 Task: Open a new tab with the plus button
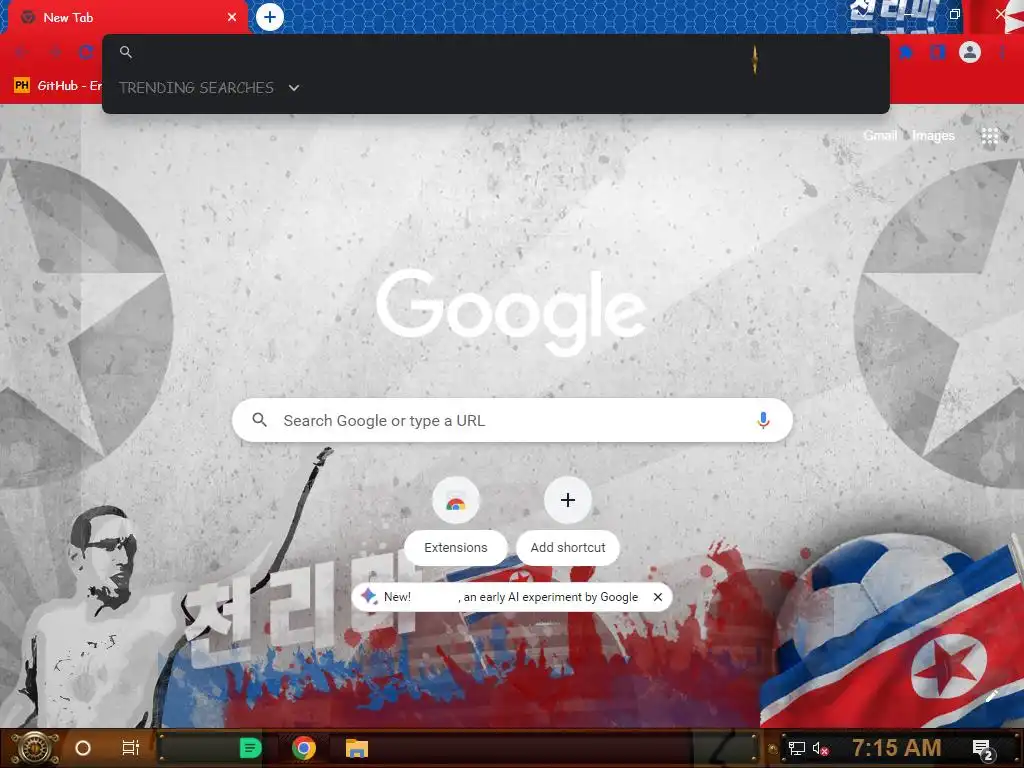[270, 17]
